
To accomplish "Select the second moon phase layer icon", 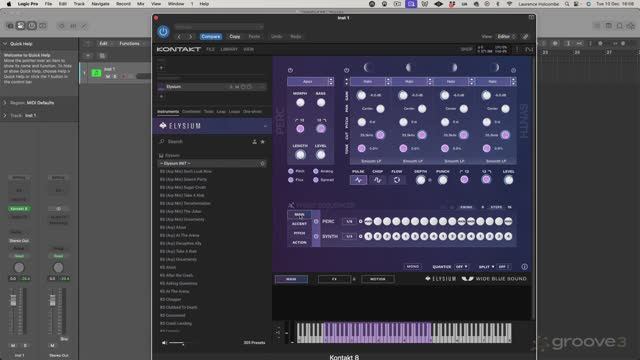I will click(x=409, y=67).
